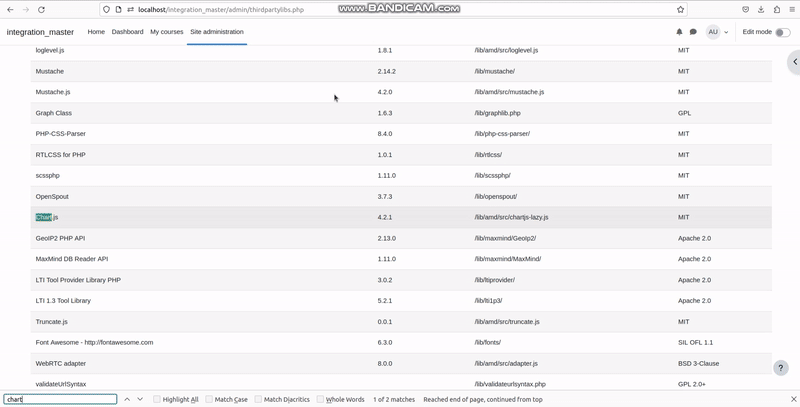800x407 pixels.
Task: Click the Chart.js row name
Action: (47, 217)
